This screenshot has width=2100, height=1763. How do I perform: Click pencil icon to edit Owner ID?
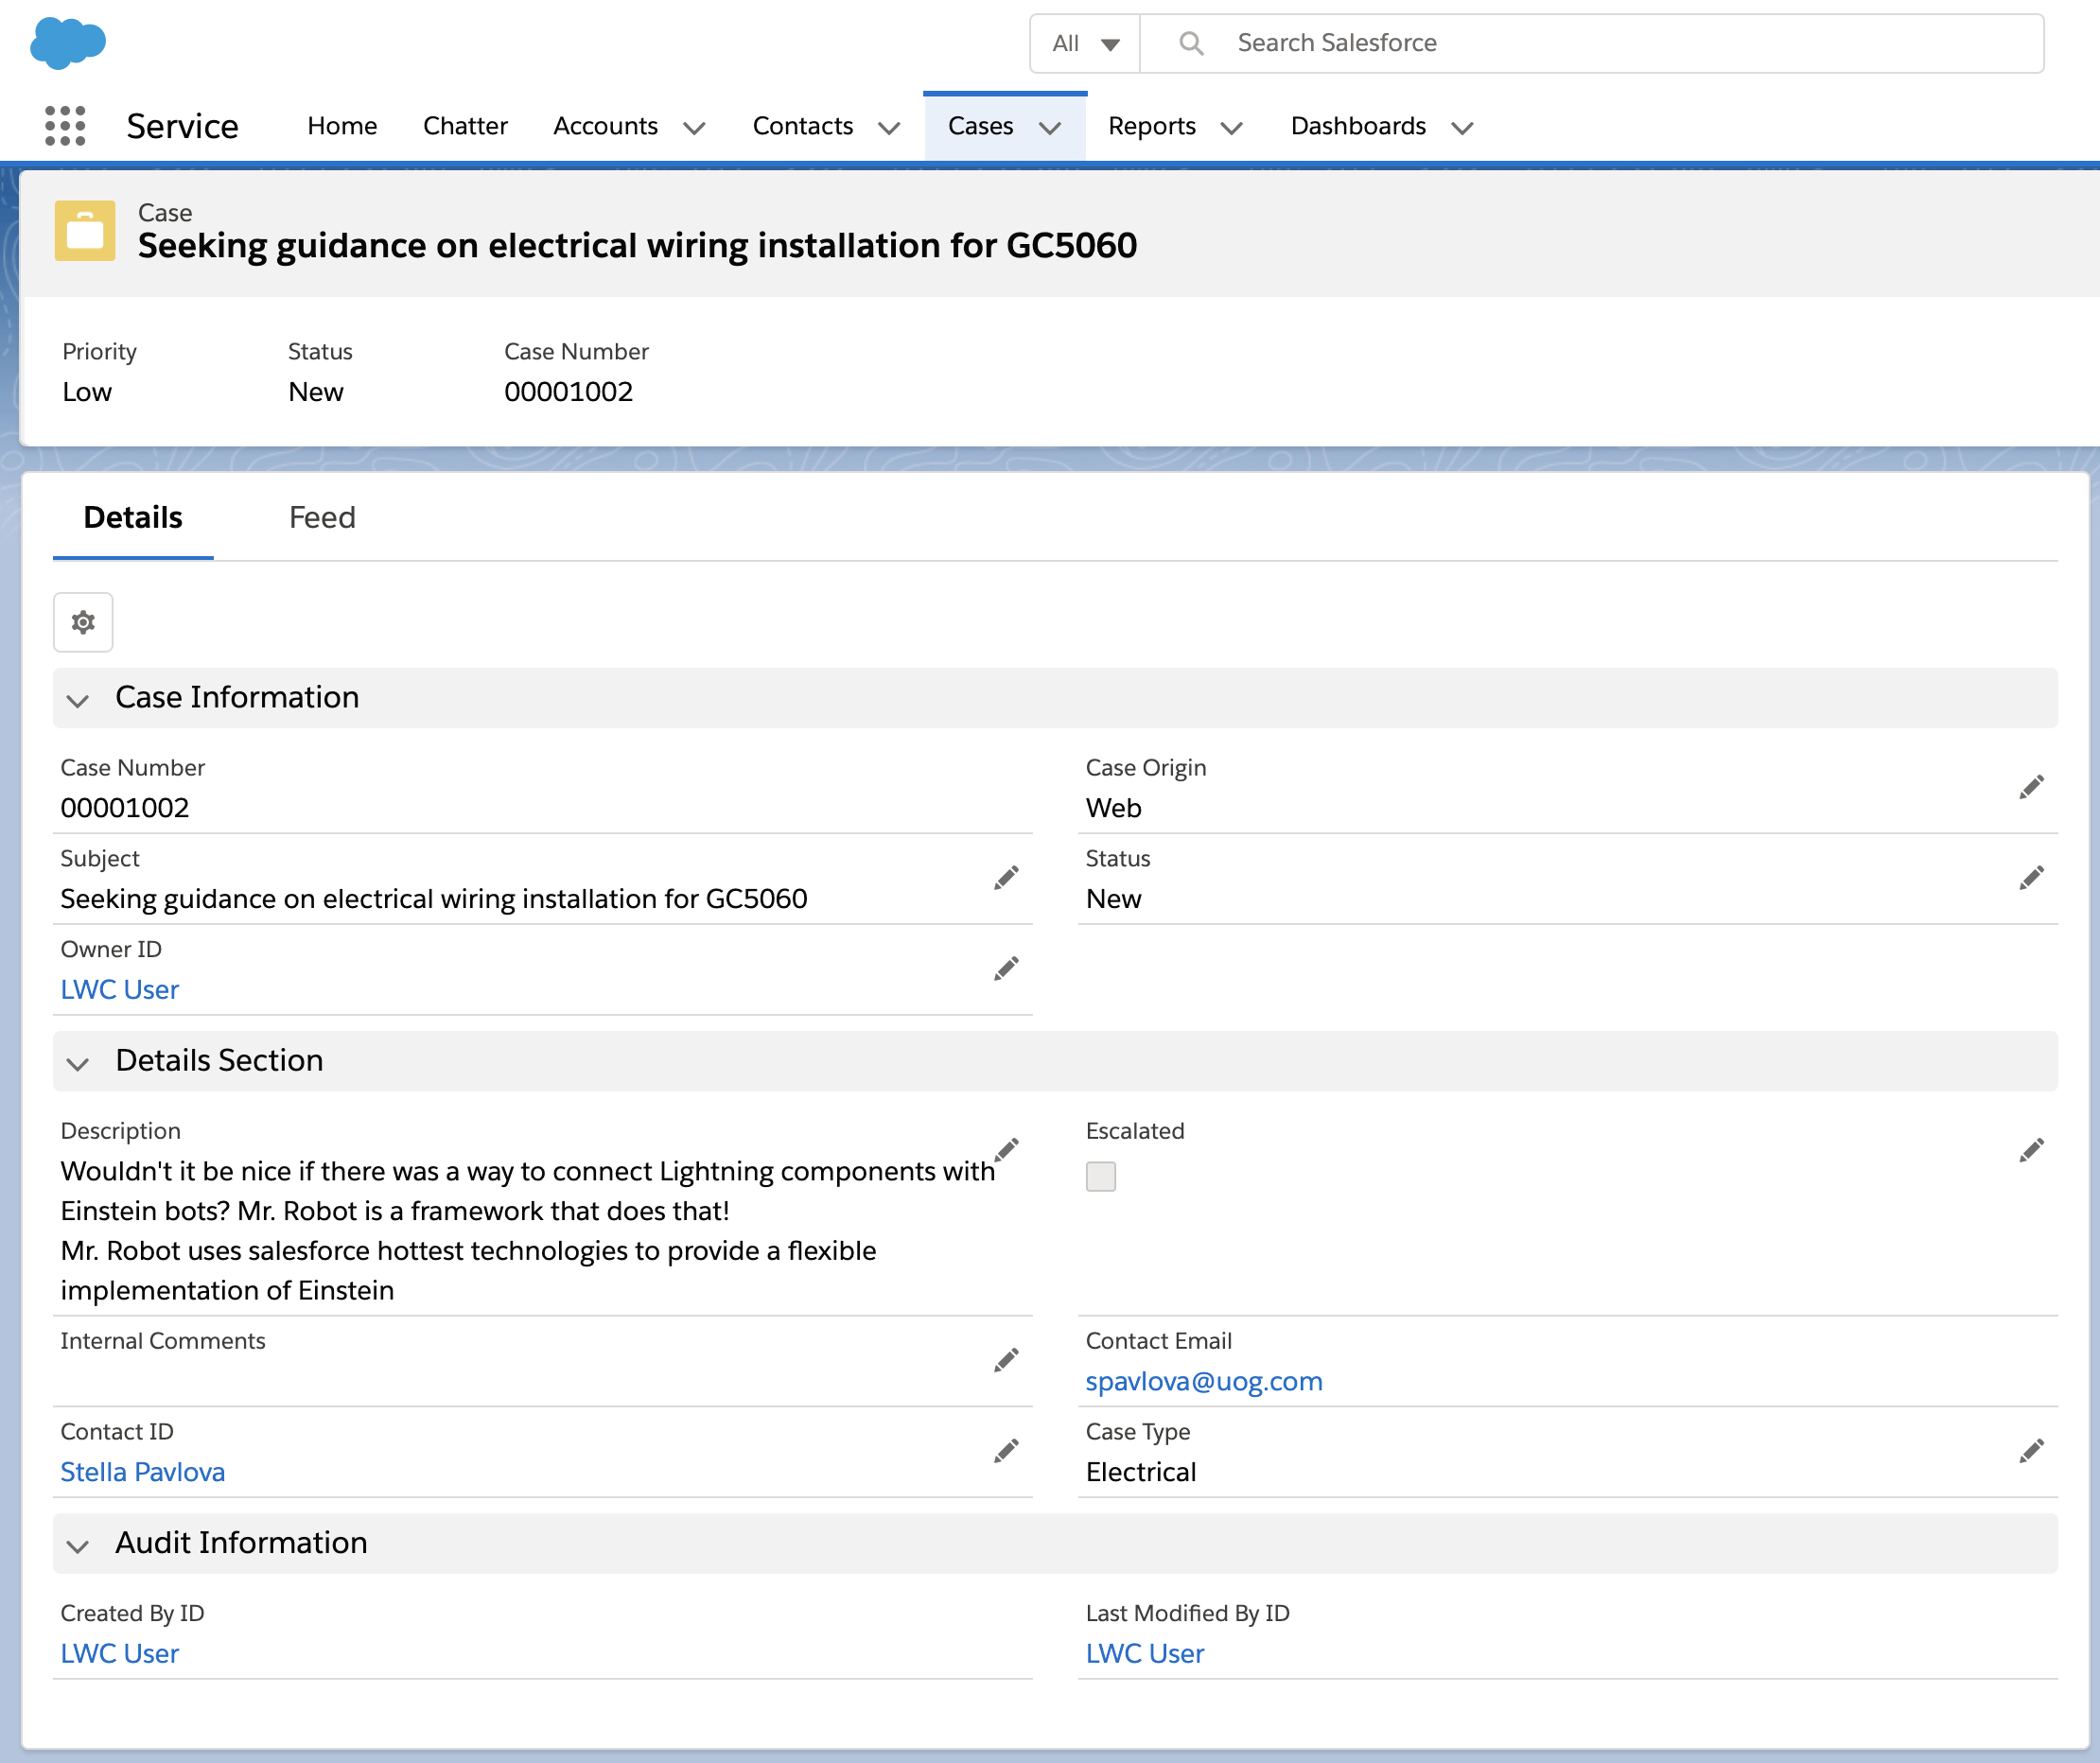click(1006, 968)
